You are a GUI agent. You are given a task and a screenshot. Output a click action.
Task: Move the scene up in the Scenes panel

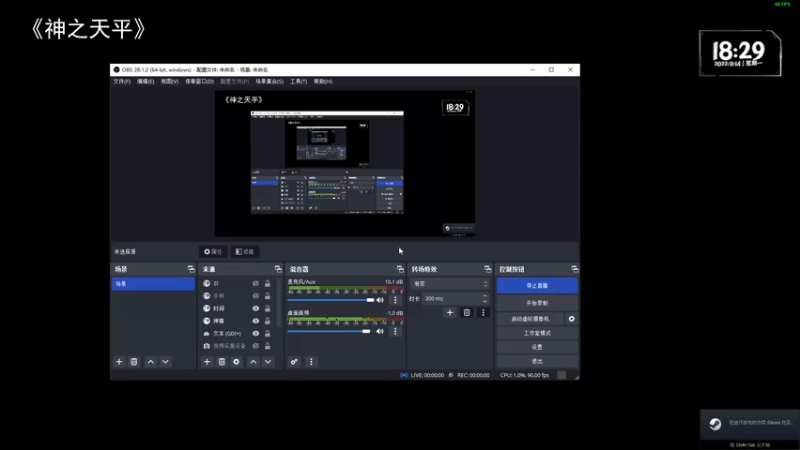point(151,362)
